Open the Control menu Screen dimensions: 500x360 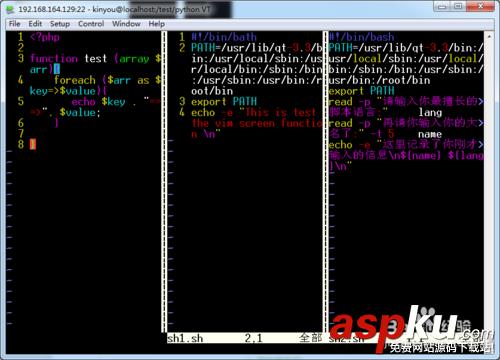91,24
